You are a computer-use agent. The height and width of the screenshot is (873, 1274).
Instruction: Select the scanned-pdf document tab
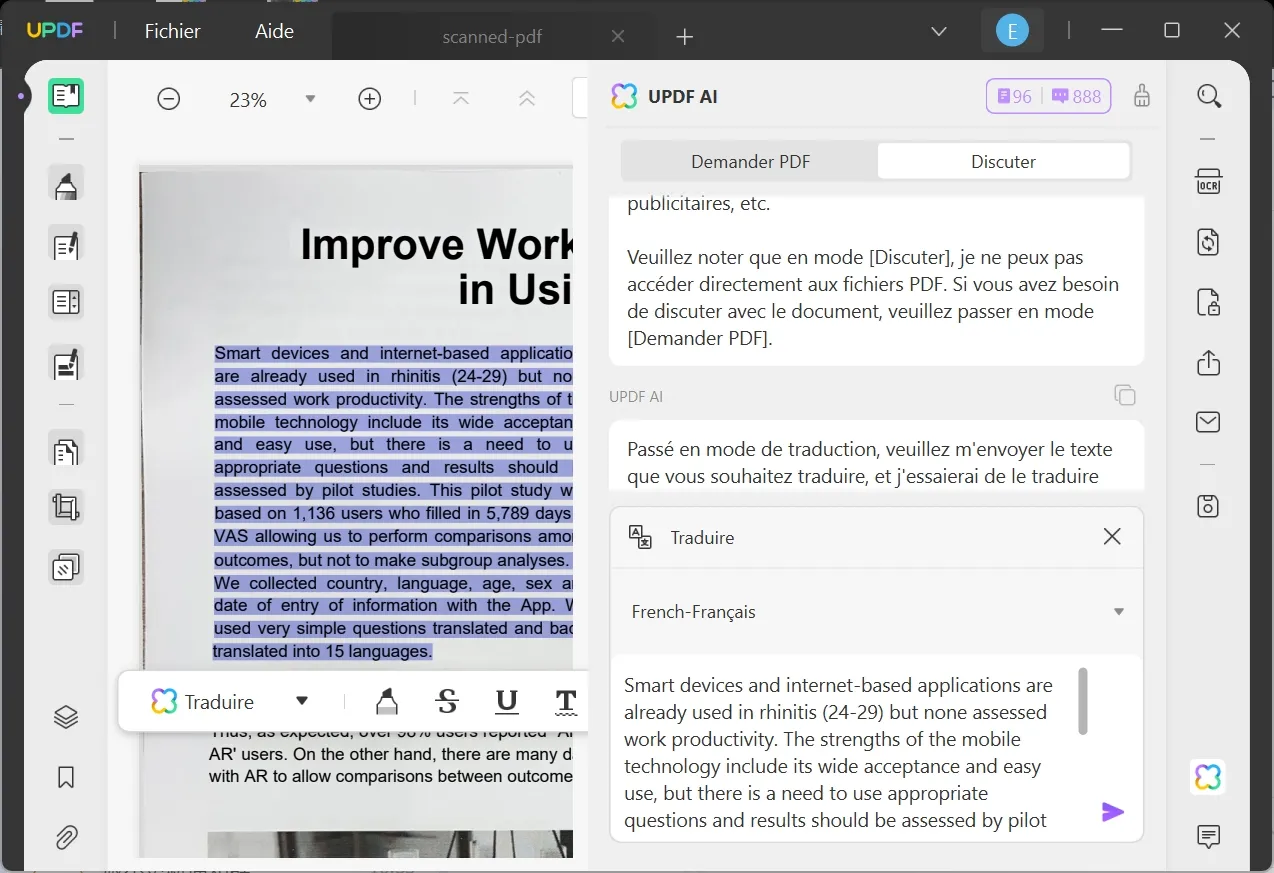[x=492, y=37]
